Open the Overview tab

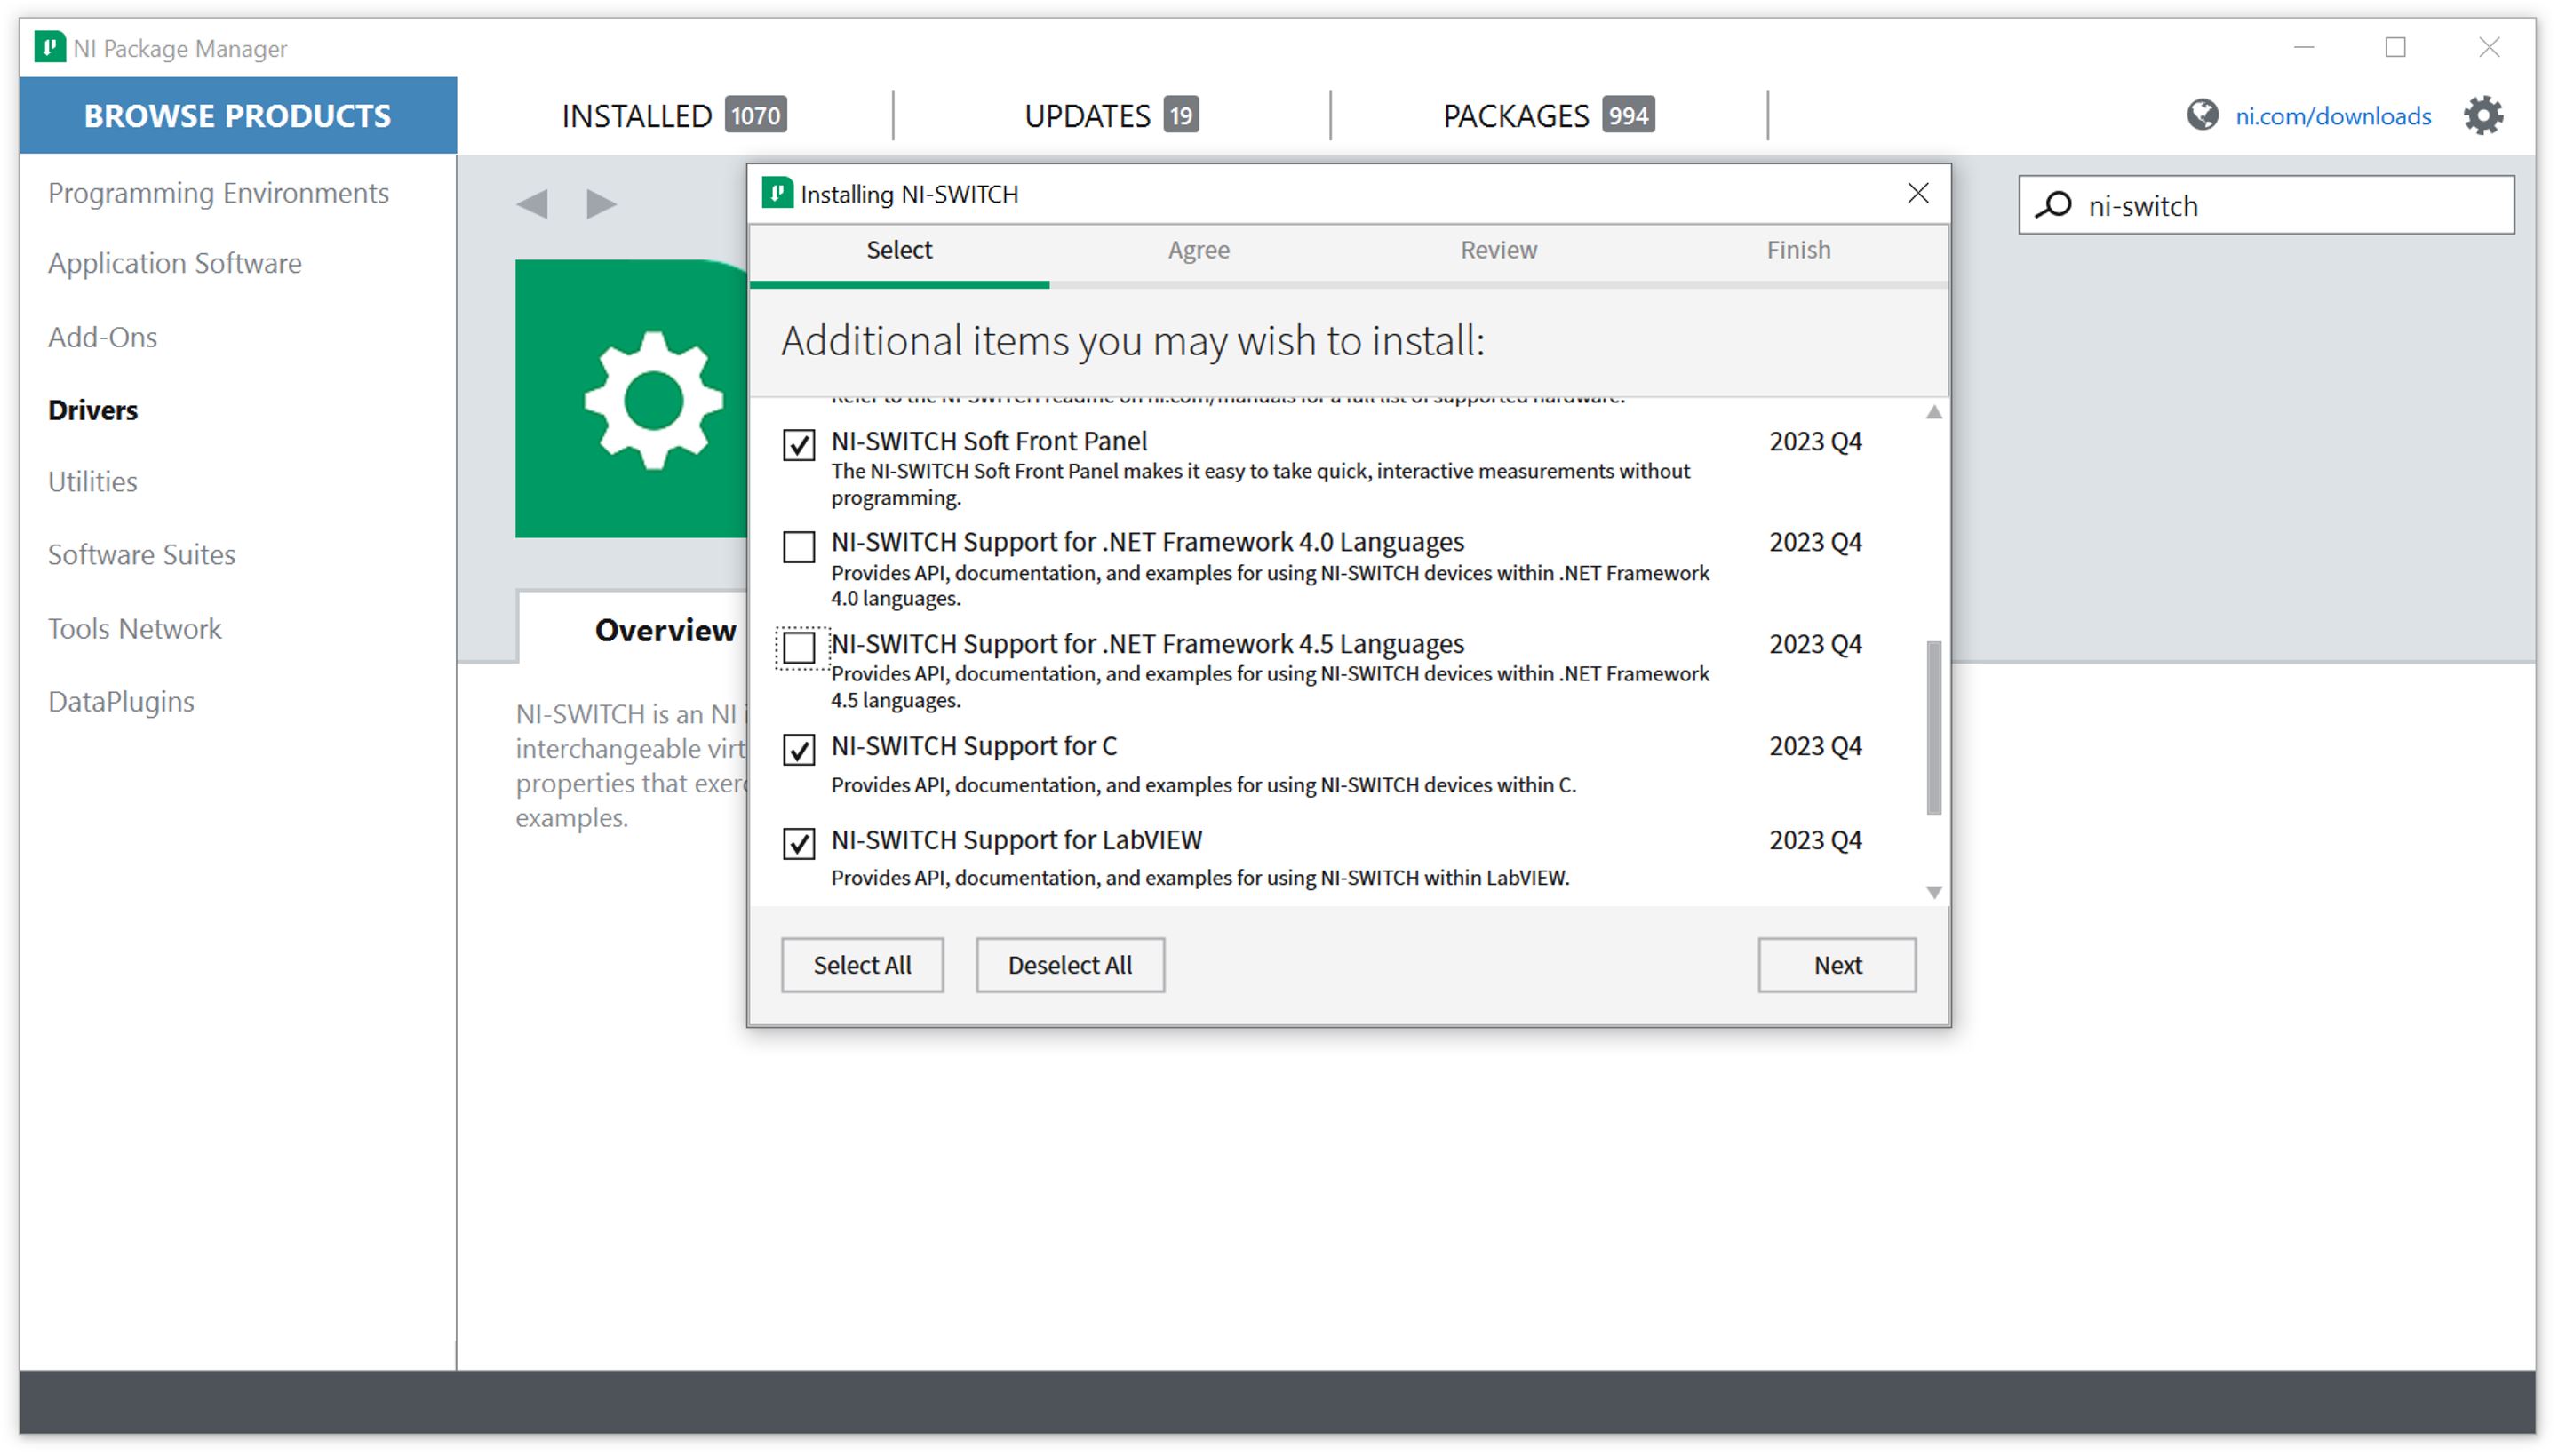click(x=665, y=630)
